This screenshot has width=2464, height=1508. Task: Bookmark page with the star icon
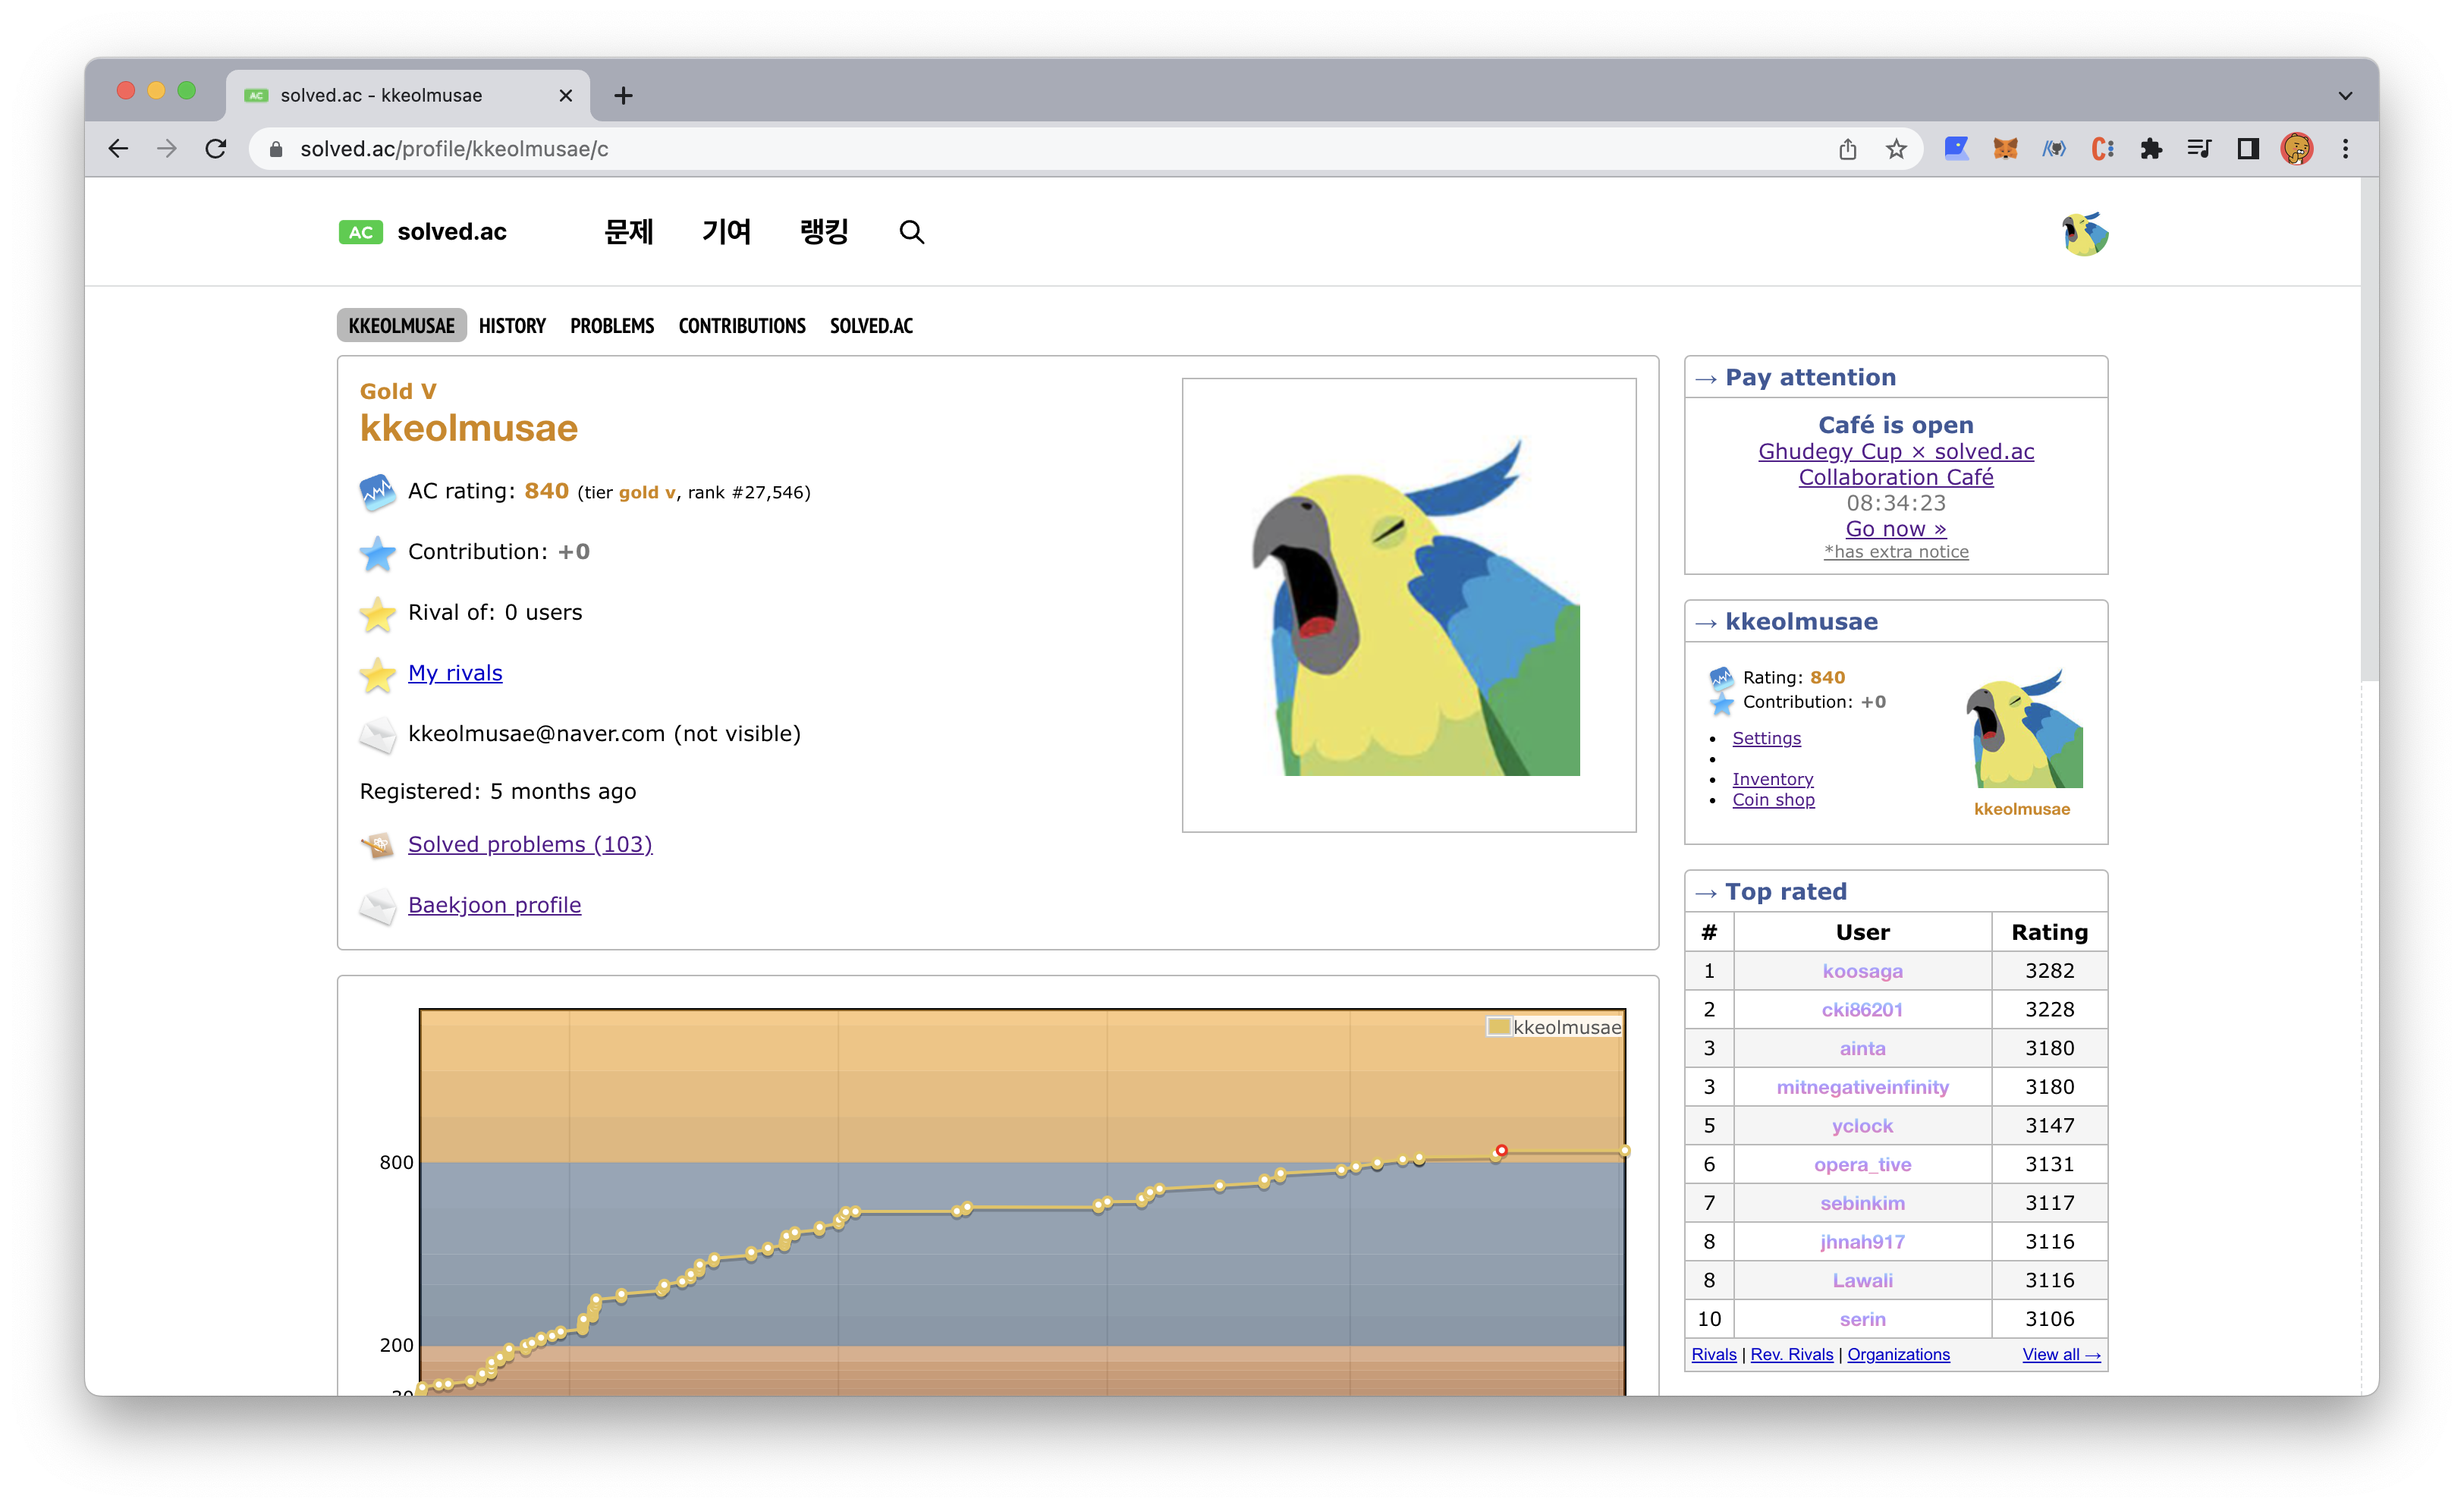(1896, 149)
